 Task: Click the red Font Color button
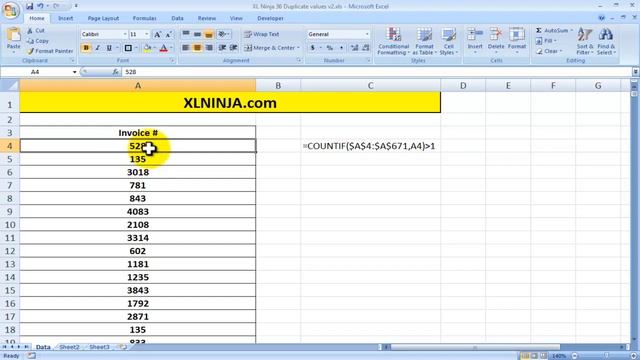click(x=163, y=48)
